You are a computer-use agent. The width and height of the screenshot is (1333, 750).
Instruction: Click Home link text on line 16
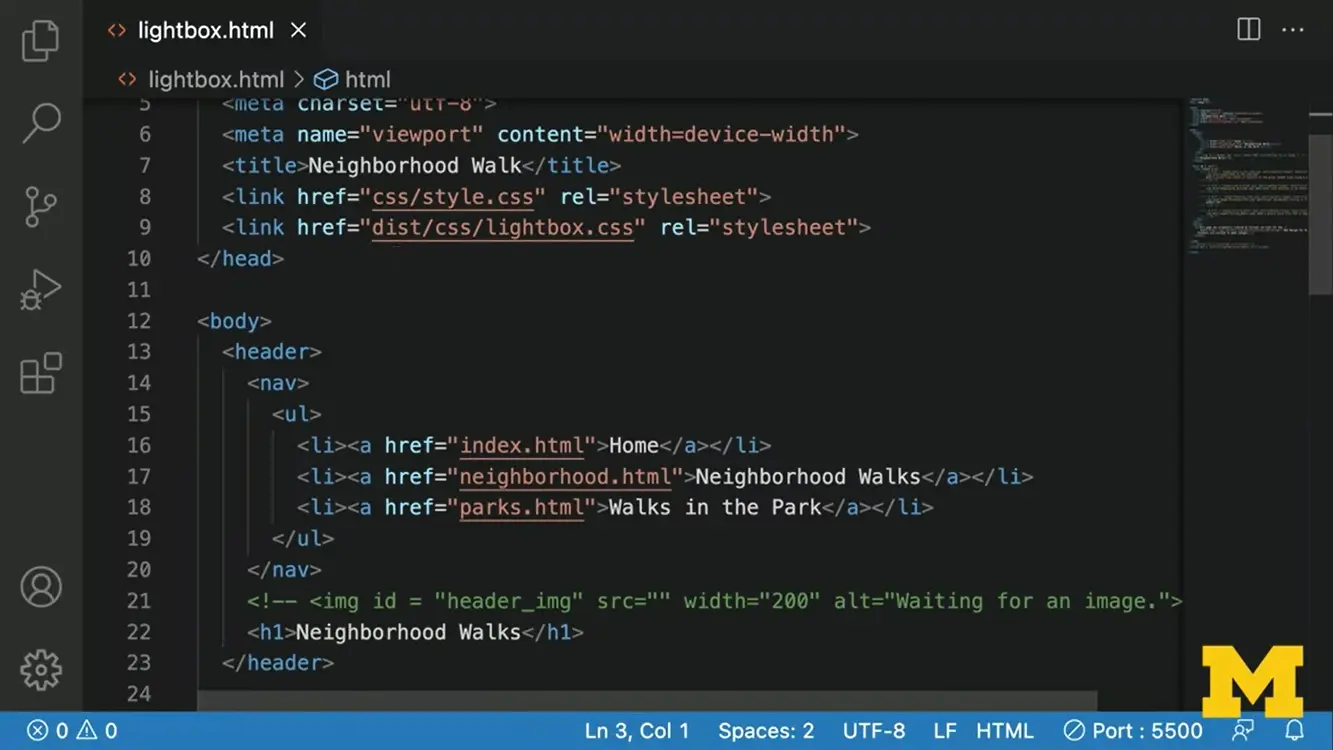634,445
